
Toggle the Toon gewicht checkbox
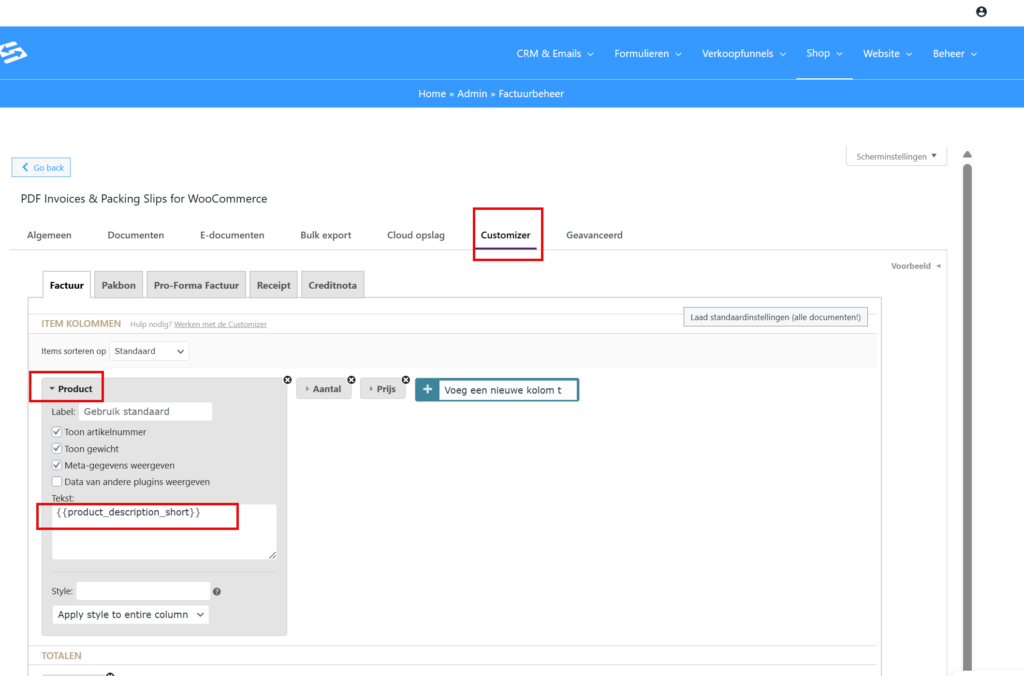(x=57, y=449)
